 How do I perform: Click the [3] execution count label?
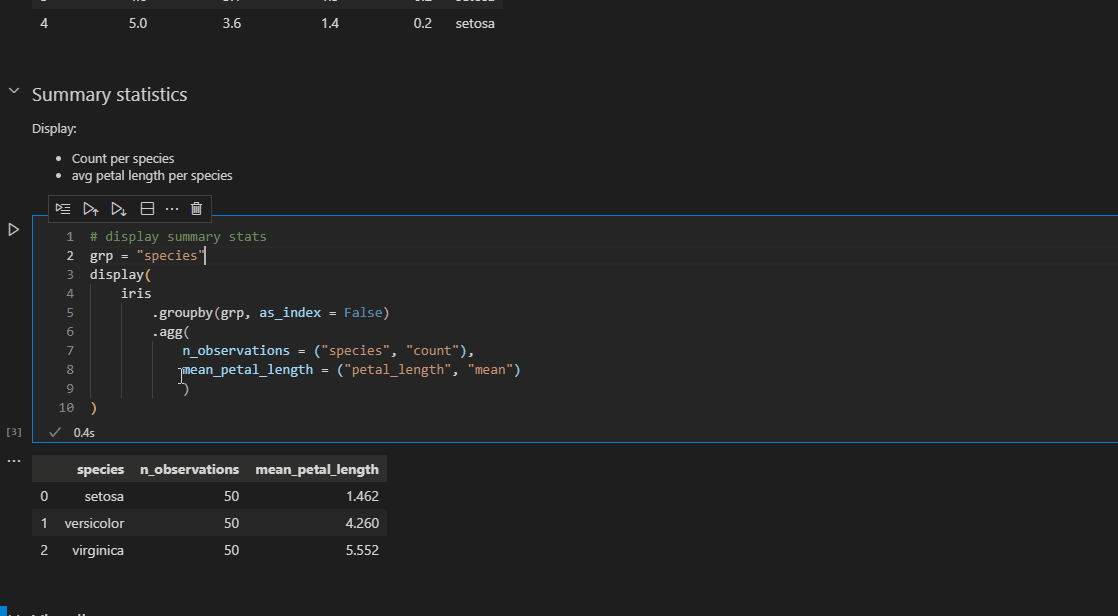coord(13,432)
